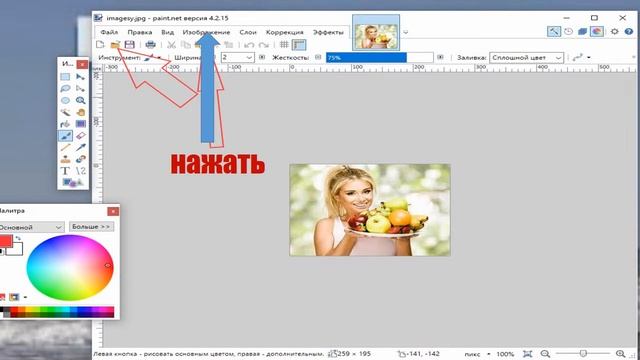Click the Больше >> button
Viewport: 640px width, 360px height.
(x=91, y=227)
